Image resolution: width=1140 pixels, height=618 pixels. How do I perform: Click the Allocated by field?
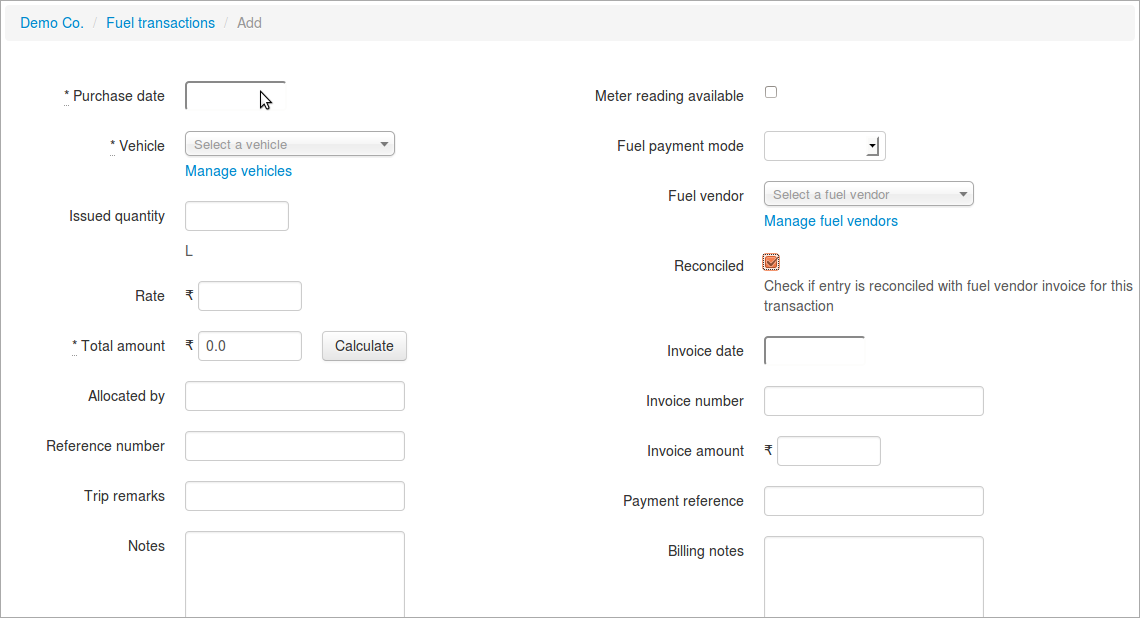[295, 396]
